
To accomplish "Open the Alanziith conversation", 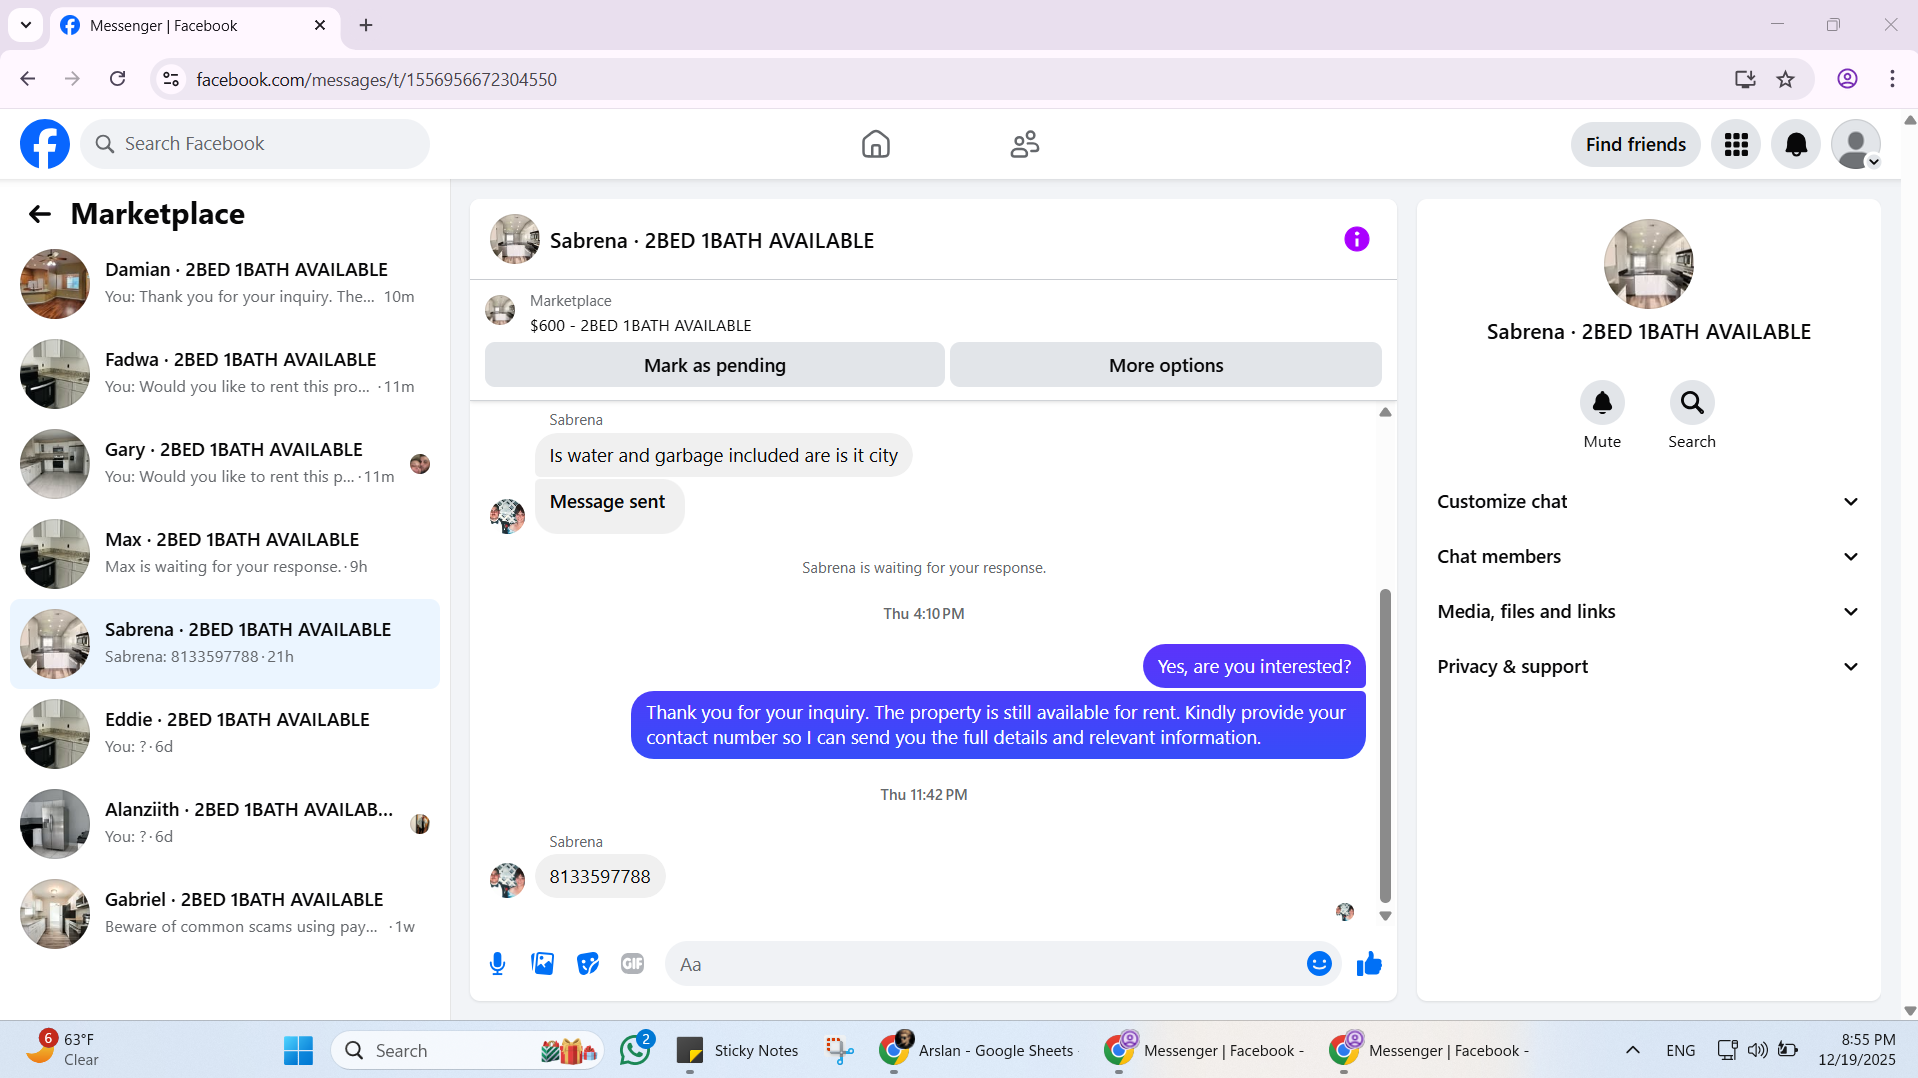I will [x=225, y=824].
